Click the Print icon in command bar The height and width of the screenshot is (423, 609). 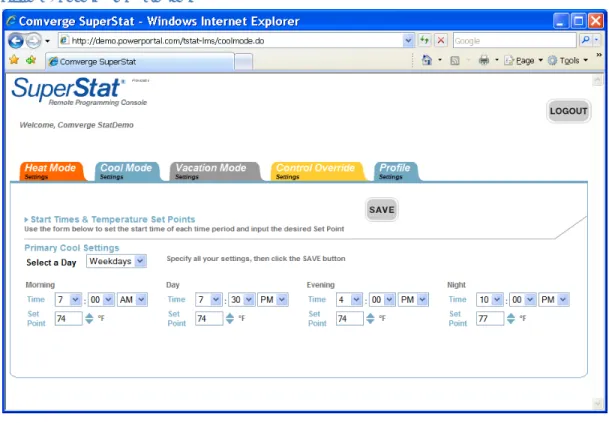[484, 60]
